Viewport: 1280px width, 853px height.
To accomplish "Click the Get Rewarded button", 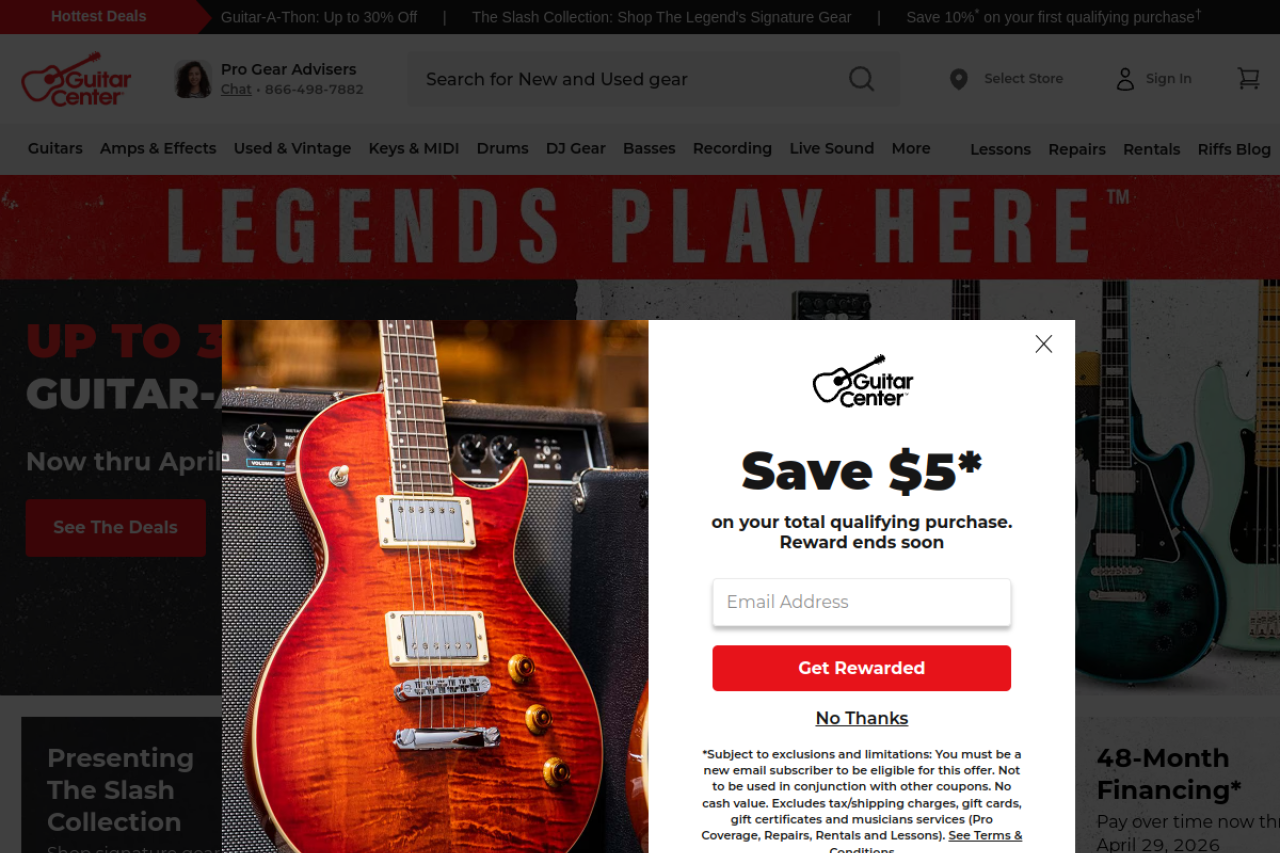I will pos(861,668).
